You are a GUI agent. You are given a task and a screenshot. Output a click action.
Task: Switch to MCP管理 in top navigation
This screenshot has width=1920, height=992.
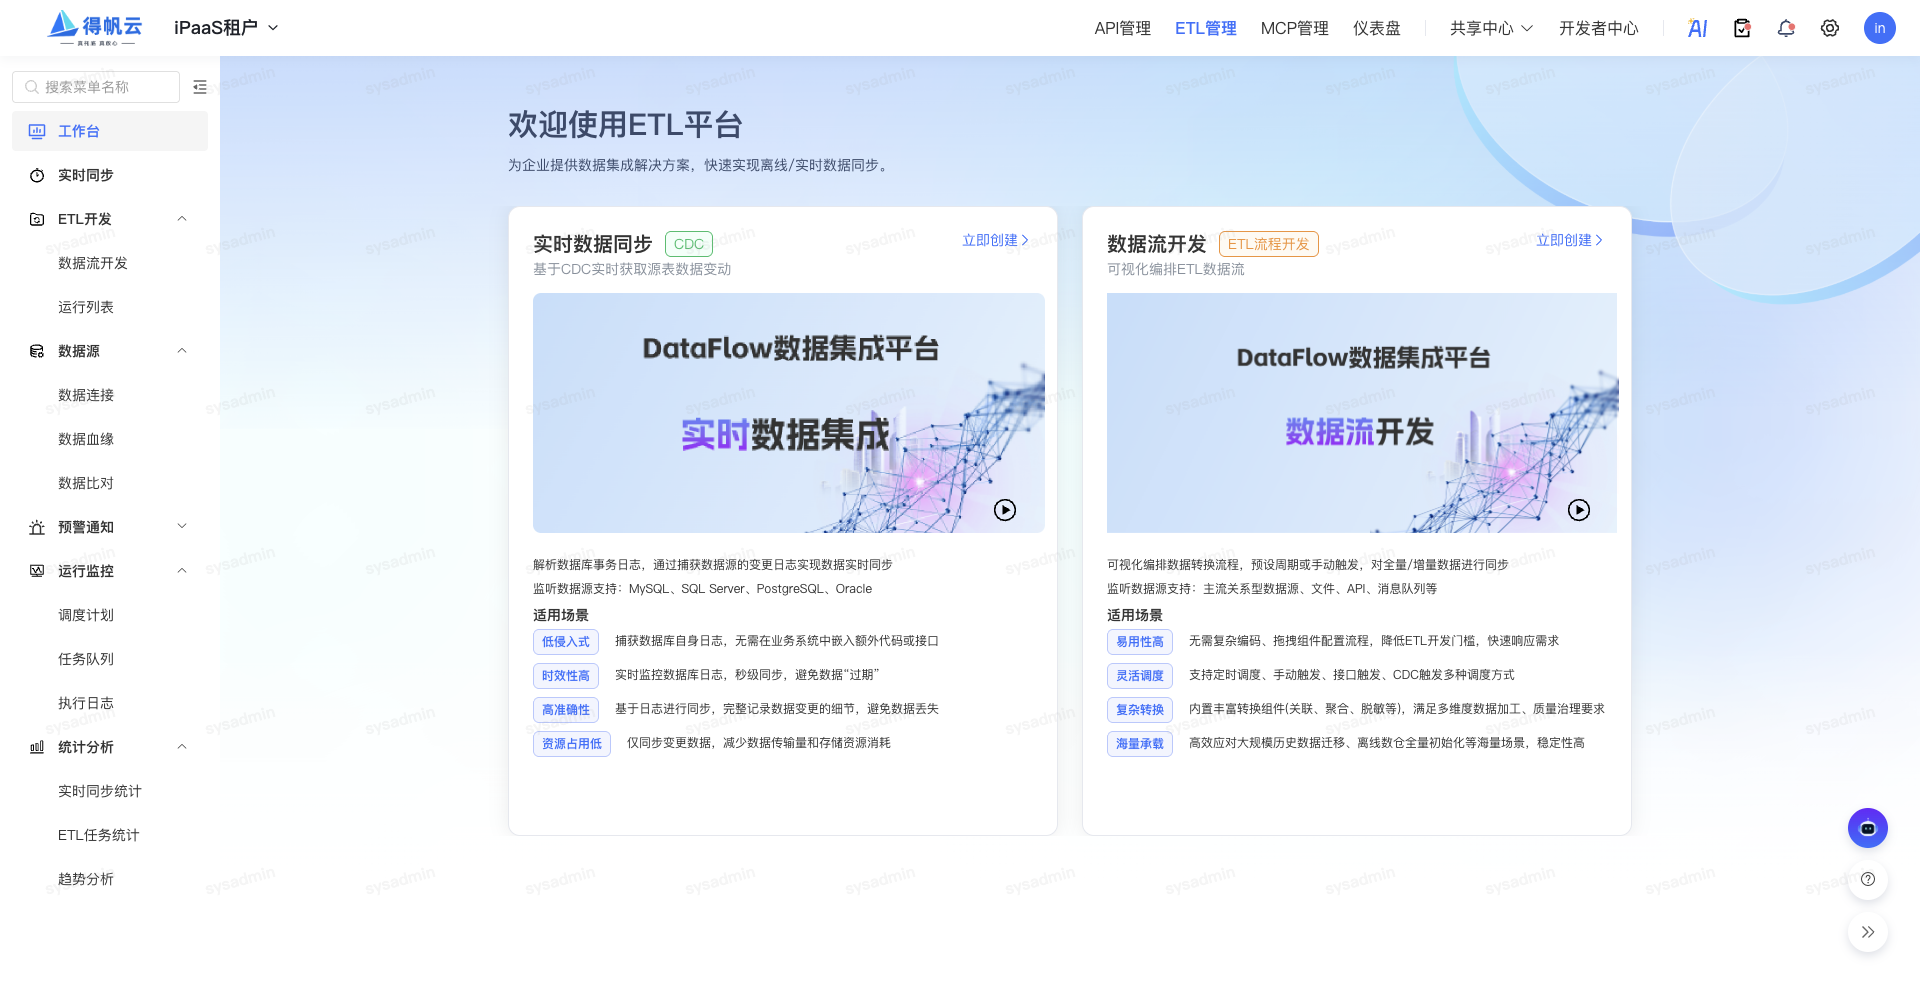pyautogui.click(x=1294, y=28)
